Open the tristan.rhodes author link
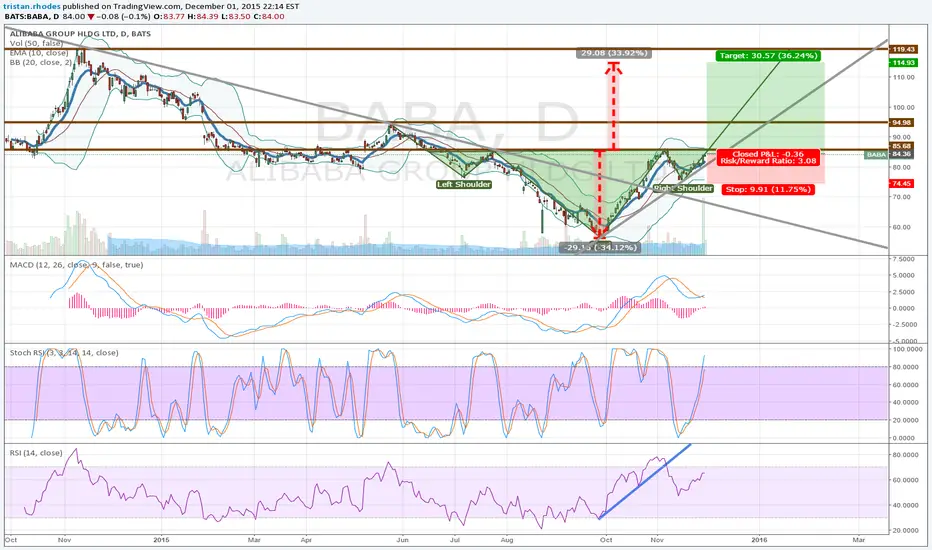This screenshot has width=932, height=550. click(32, 7)
